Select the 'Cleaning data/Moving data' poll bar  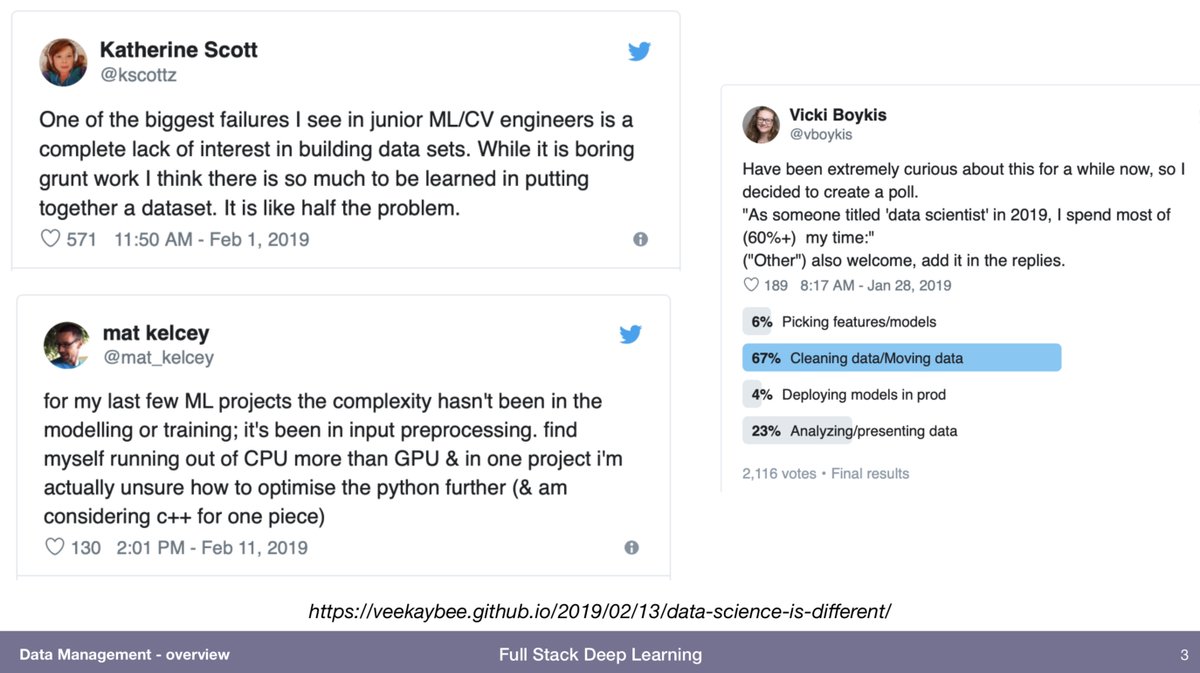[900, 358]
